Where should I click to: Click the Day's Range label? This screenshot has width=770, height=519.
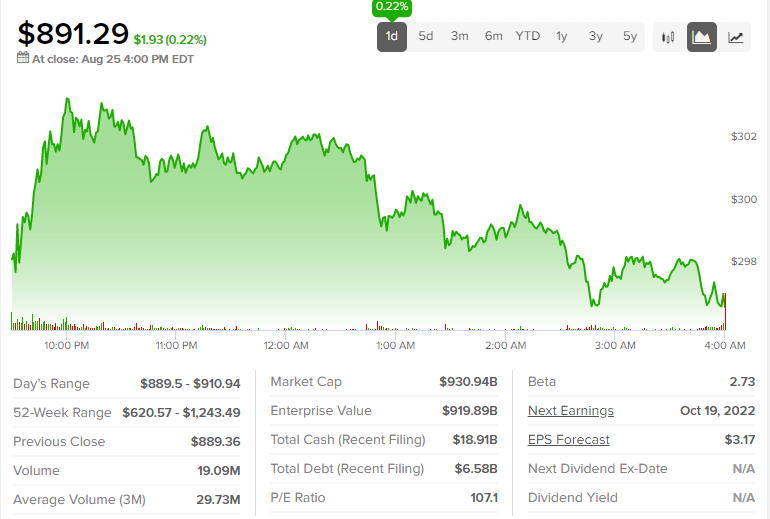click(x=52, y=383)
